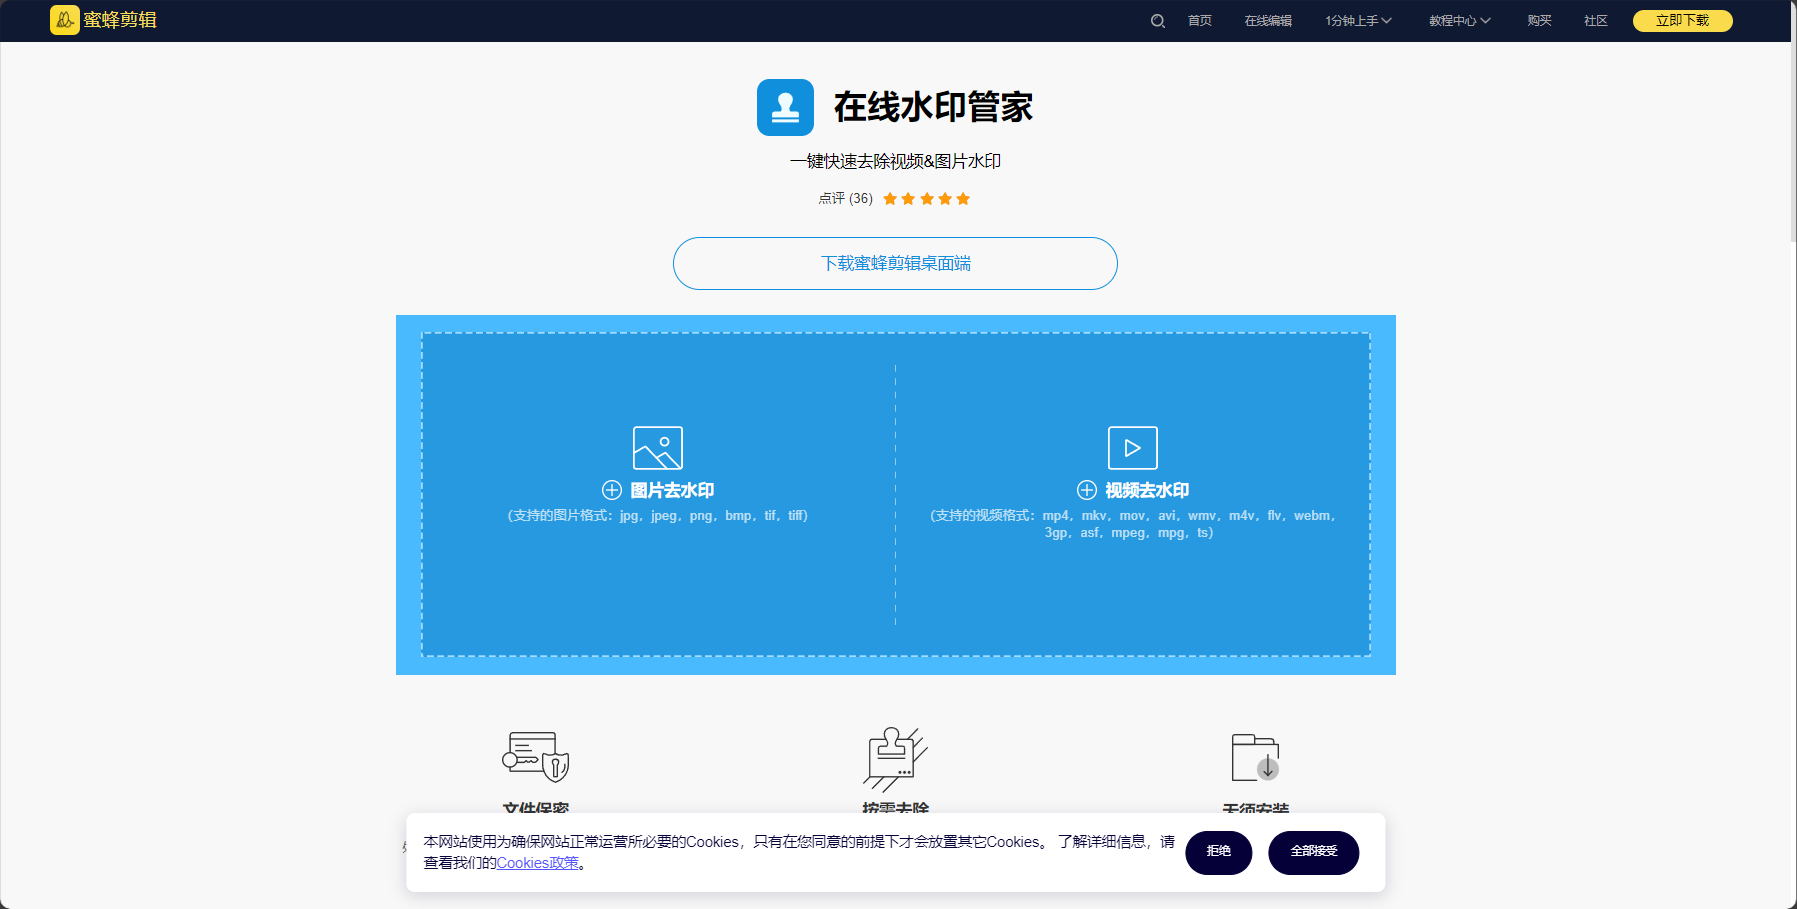Click the 视频去水印 upload label
This screenshot has width=1797, height=909.
(1147, 490)
